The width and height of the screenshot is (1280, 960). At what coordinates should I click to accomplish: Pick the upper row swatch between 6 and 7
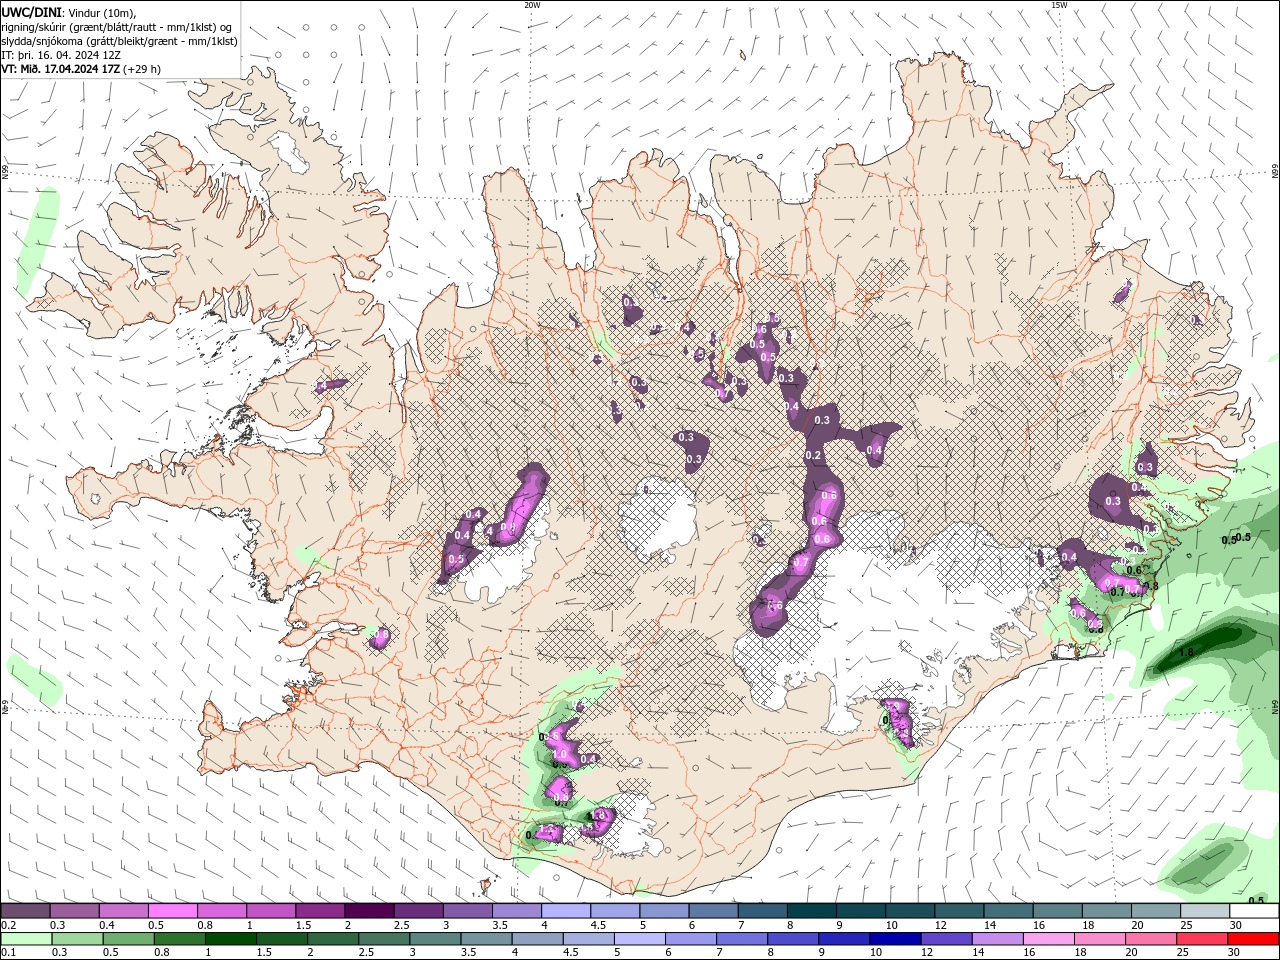coord(714,911)
